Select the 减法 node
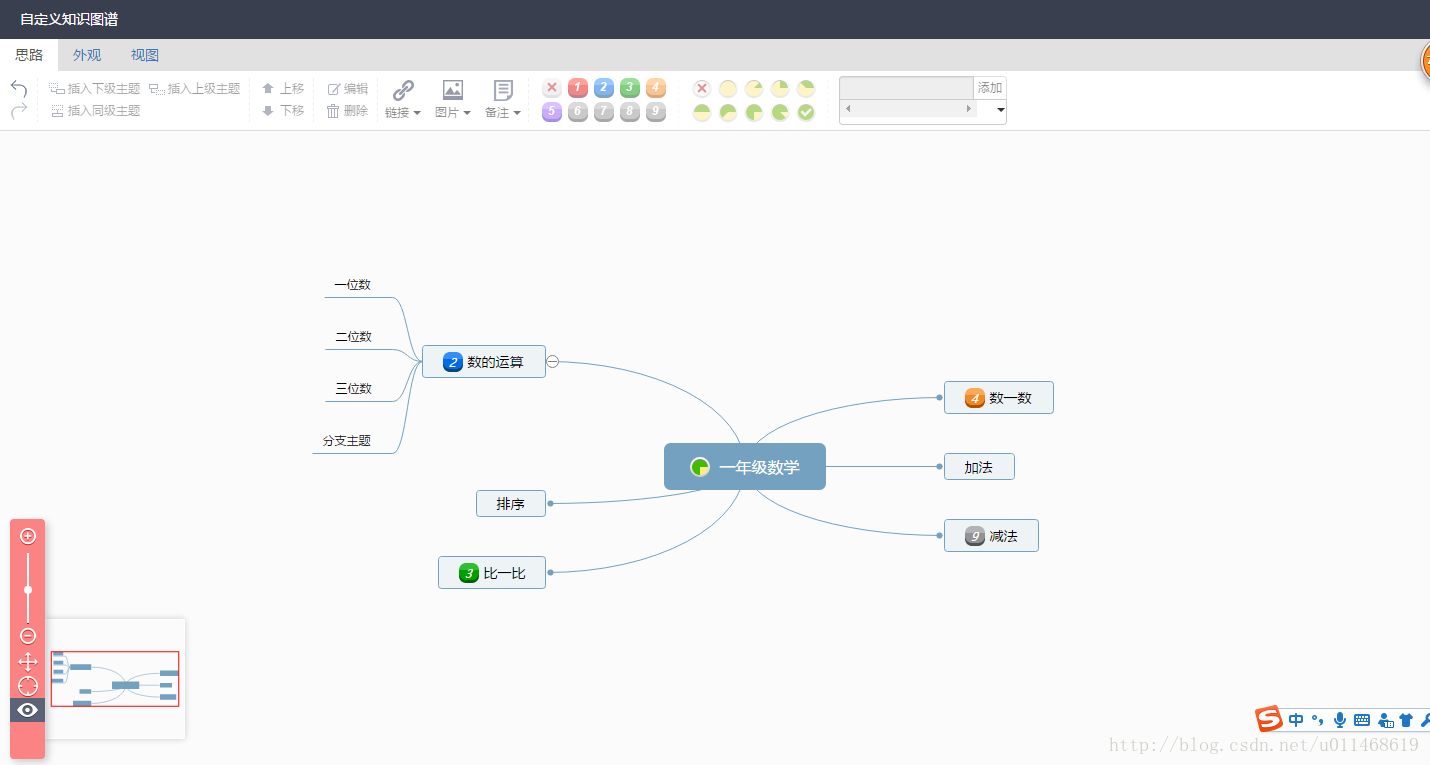The width and height of the screenshot is (1430, 765). (x=991, y=536)
